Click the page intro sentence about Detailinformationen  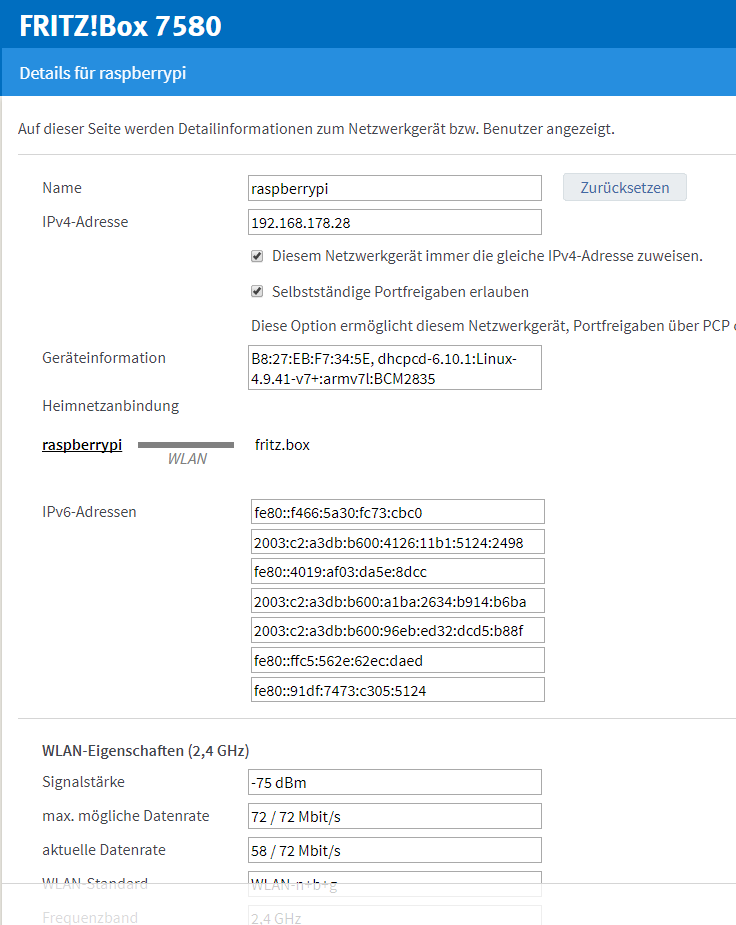(x=316, y=129)
